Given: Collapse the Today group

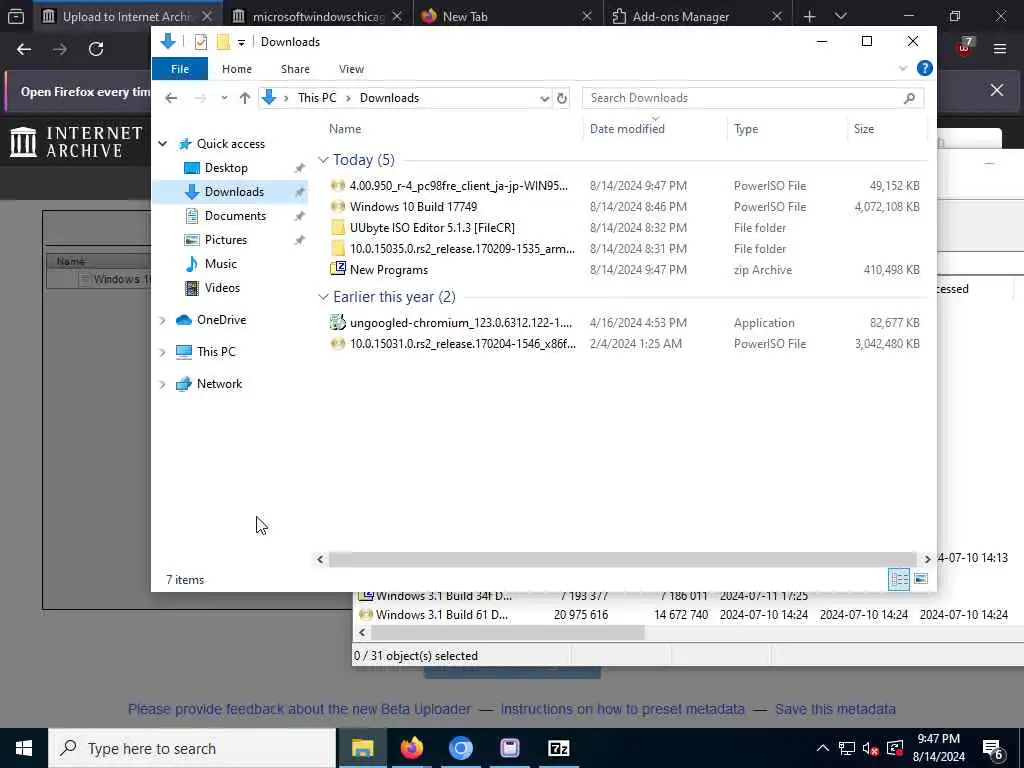Looking at the screenshot, I should click(323, 160).
